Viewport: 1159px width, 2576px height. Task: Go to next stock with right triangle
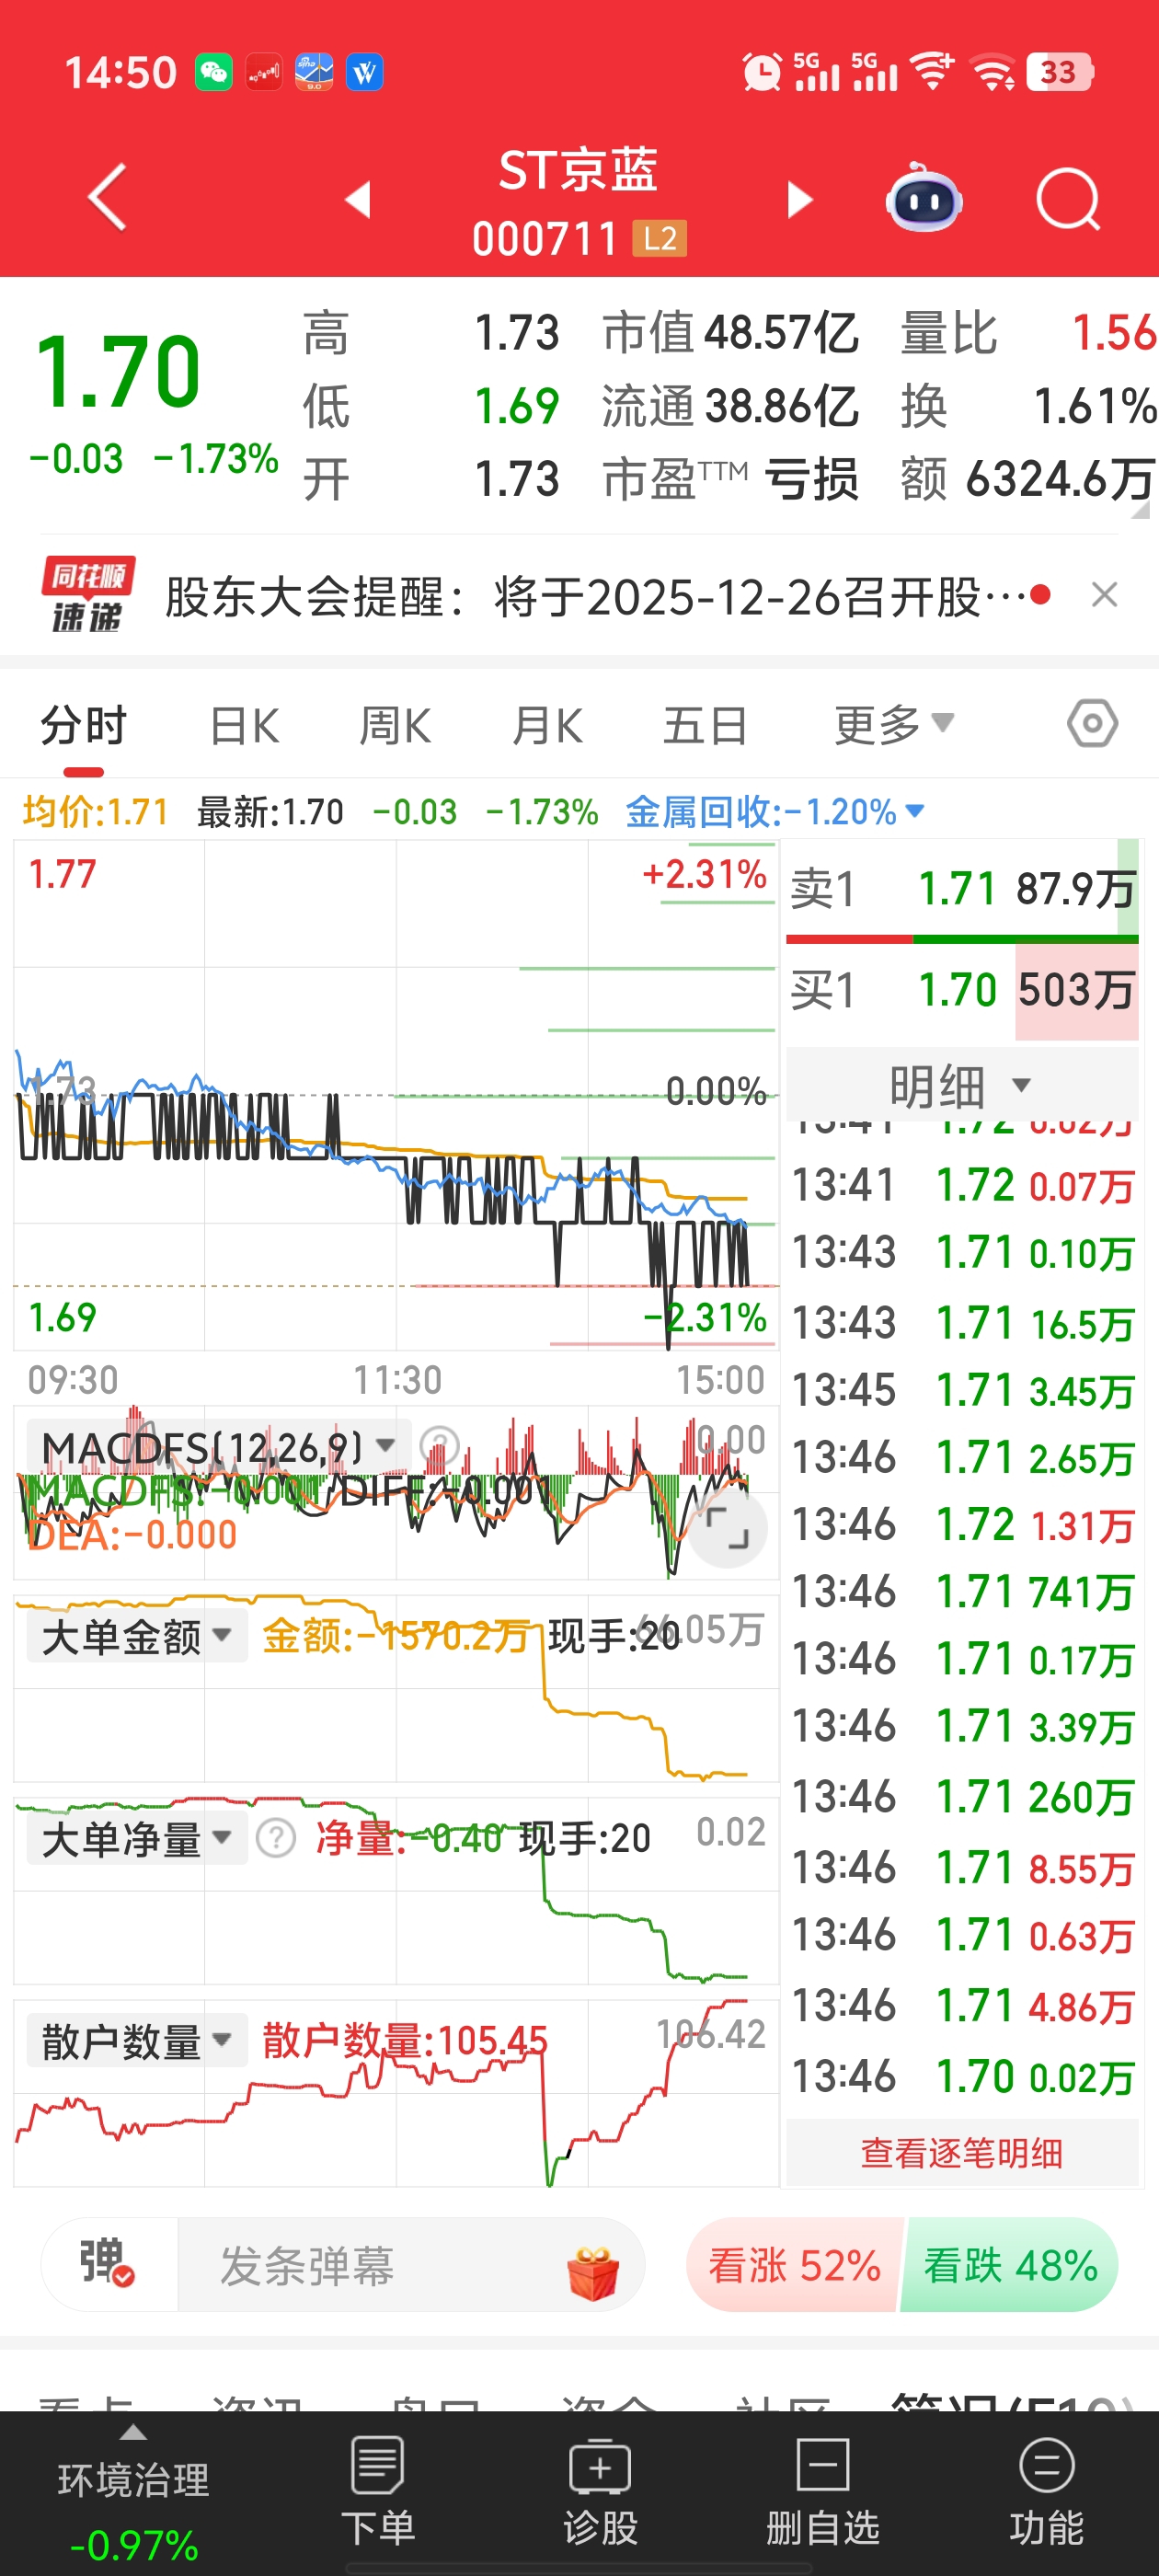pos(800,199)
